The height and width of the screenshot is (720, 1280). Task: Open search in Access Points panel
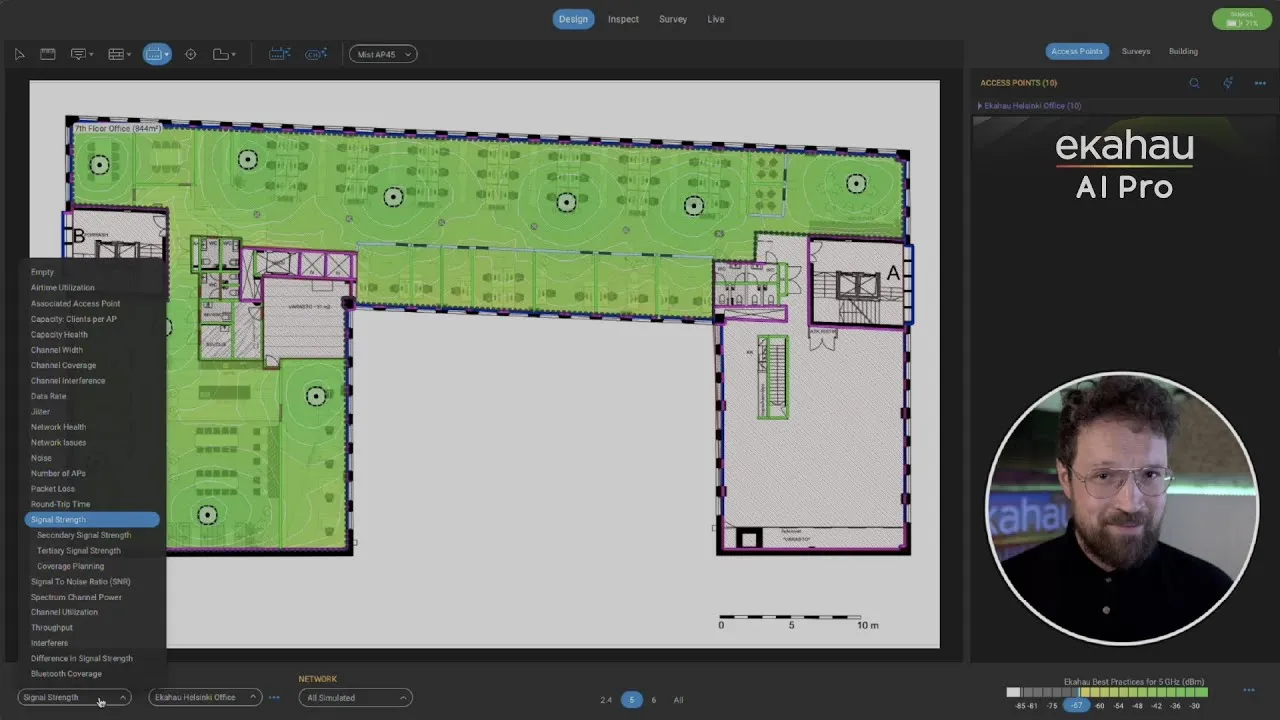(1194, 83)
